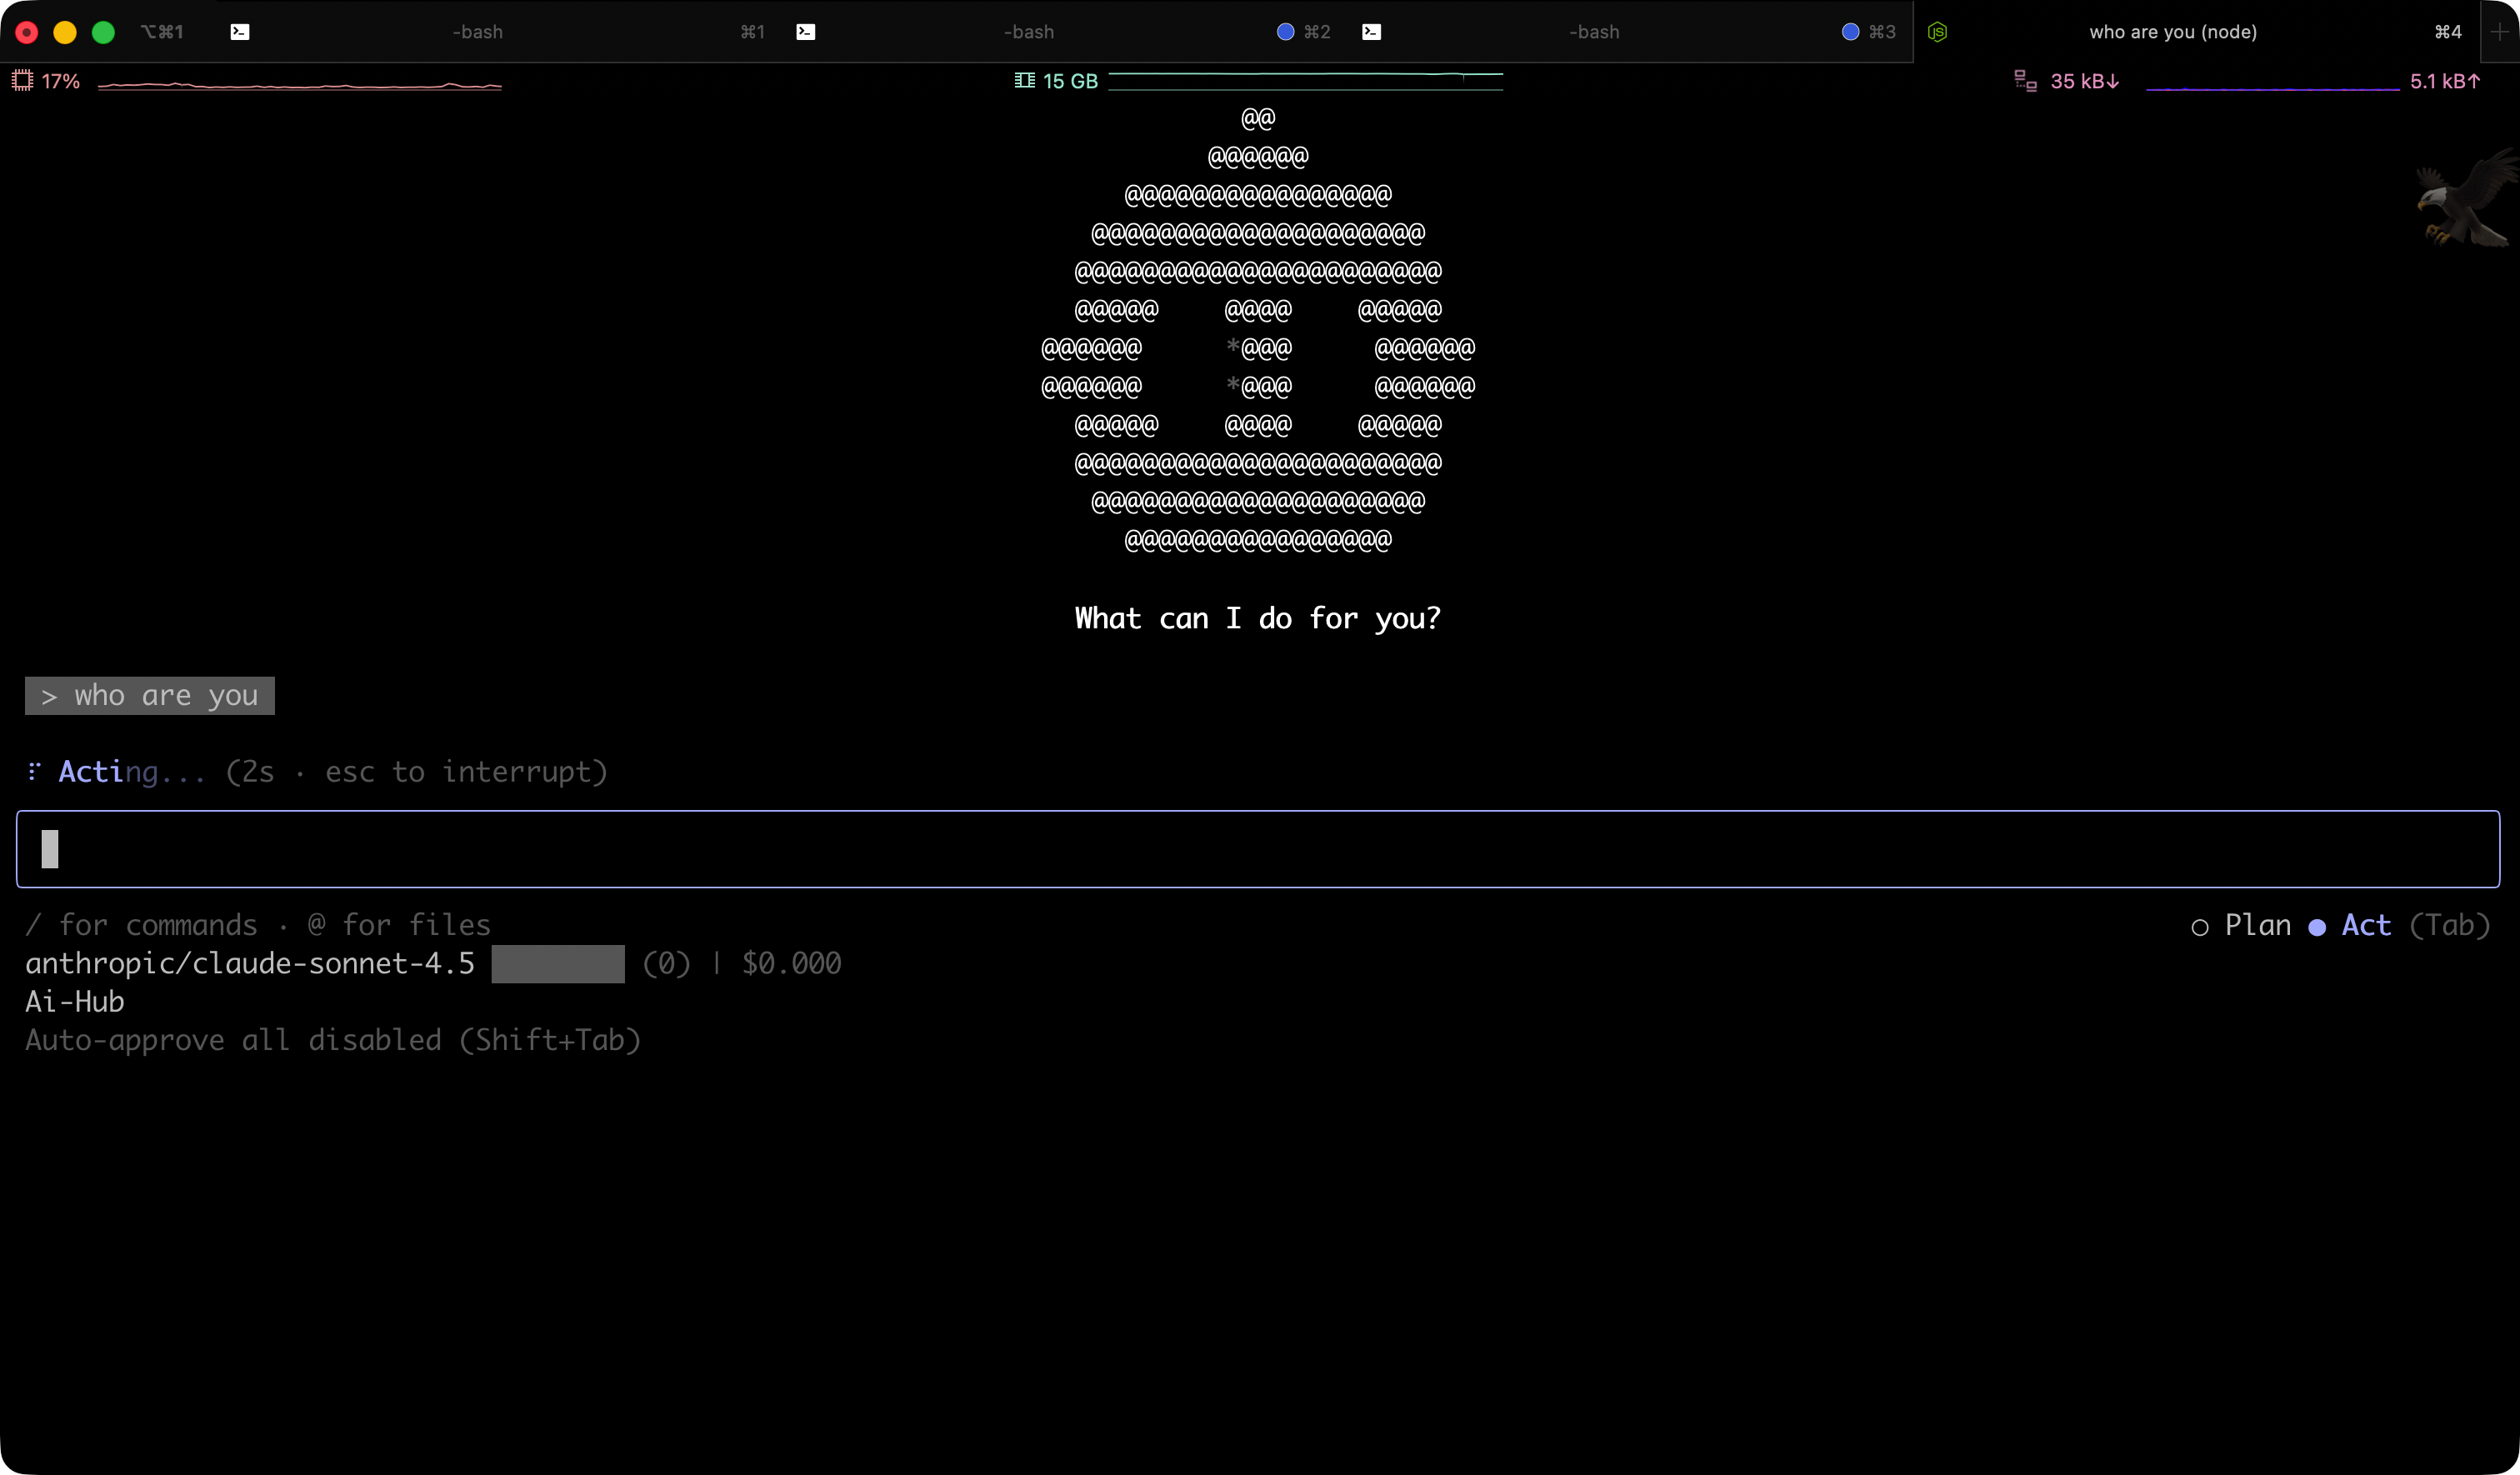The height and width of the screenshot is (1475, 2520).
Task: Click the network throughput icon
Action: pyautogui.click(x=2025, y=81)
